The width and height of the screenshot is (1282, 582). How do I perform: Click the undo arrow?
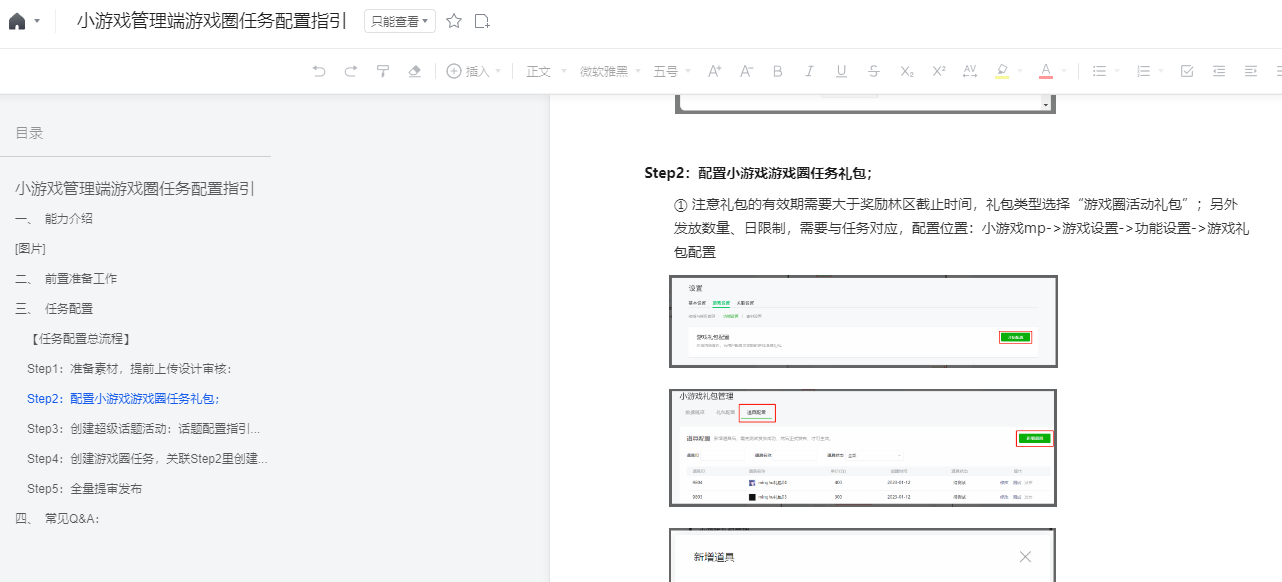tap(319, 71)
